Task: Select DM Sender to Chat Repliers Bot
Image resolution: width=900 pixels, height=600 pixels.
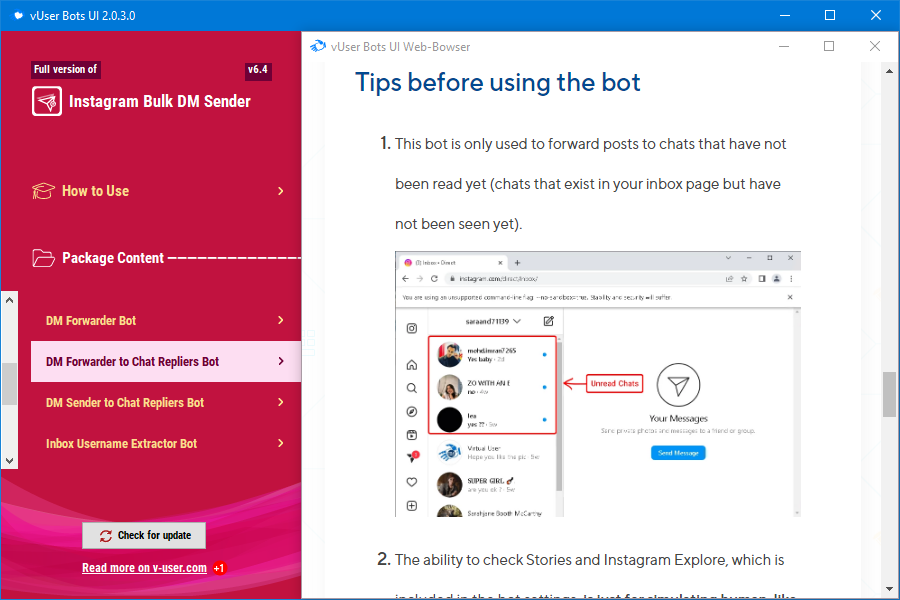Action: tap(166, 402)
